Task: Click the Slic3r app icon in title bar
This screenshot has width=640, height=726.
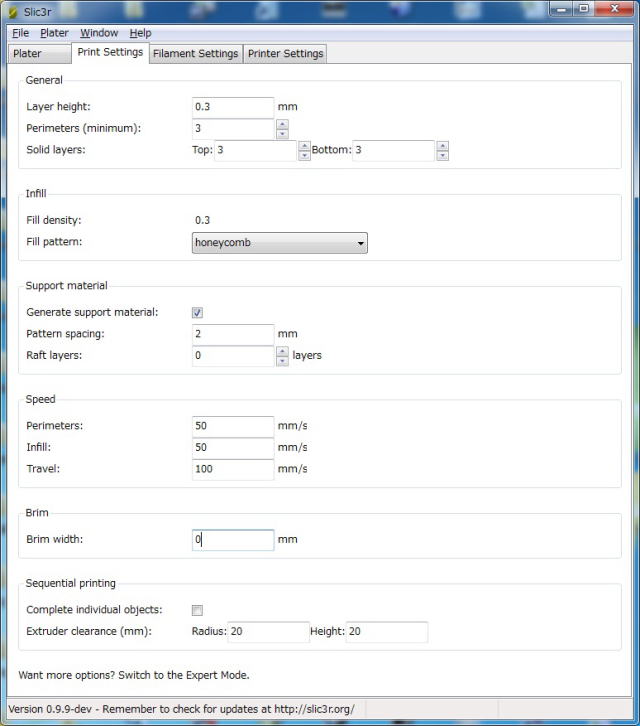Action: (13, 13)
